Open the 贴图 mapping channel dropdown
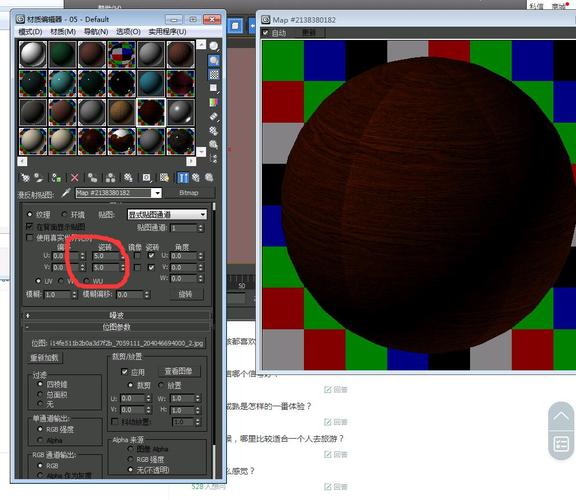The width and height of the screenshot is (576, 500). pos(167,214)
